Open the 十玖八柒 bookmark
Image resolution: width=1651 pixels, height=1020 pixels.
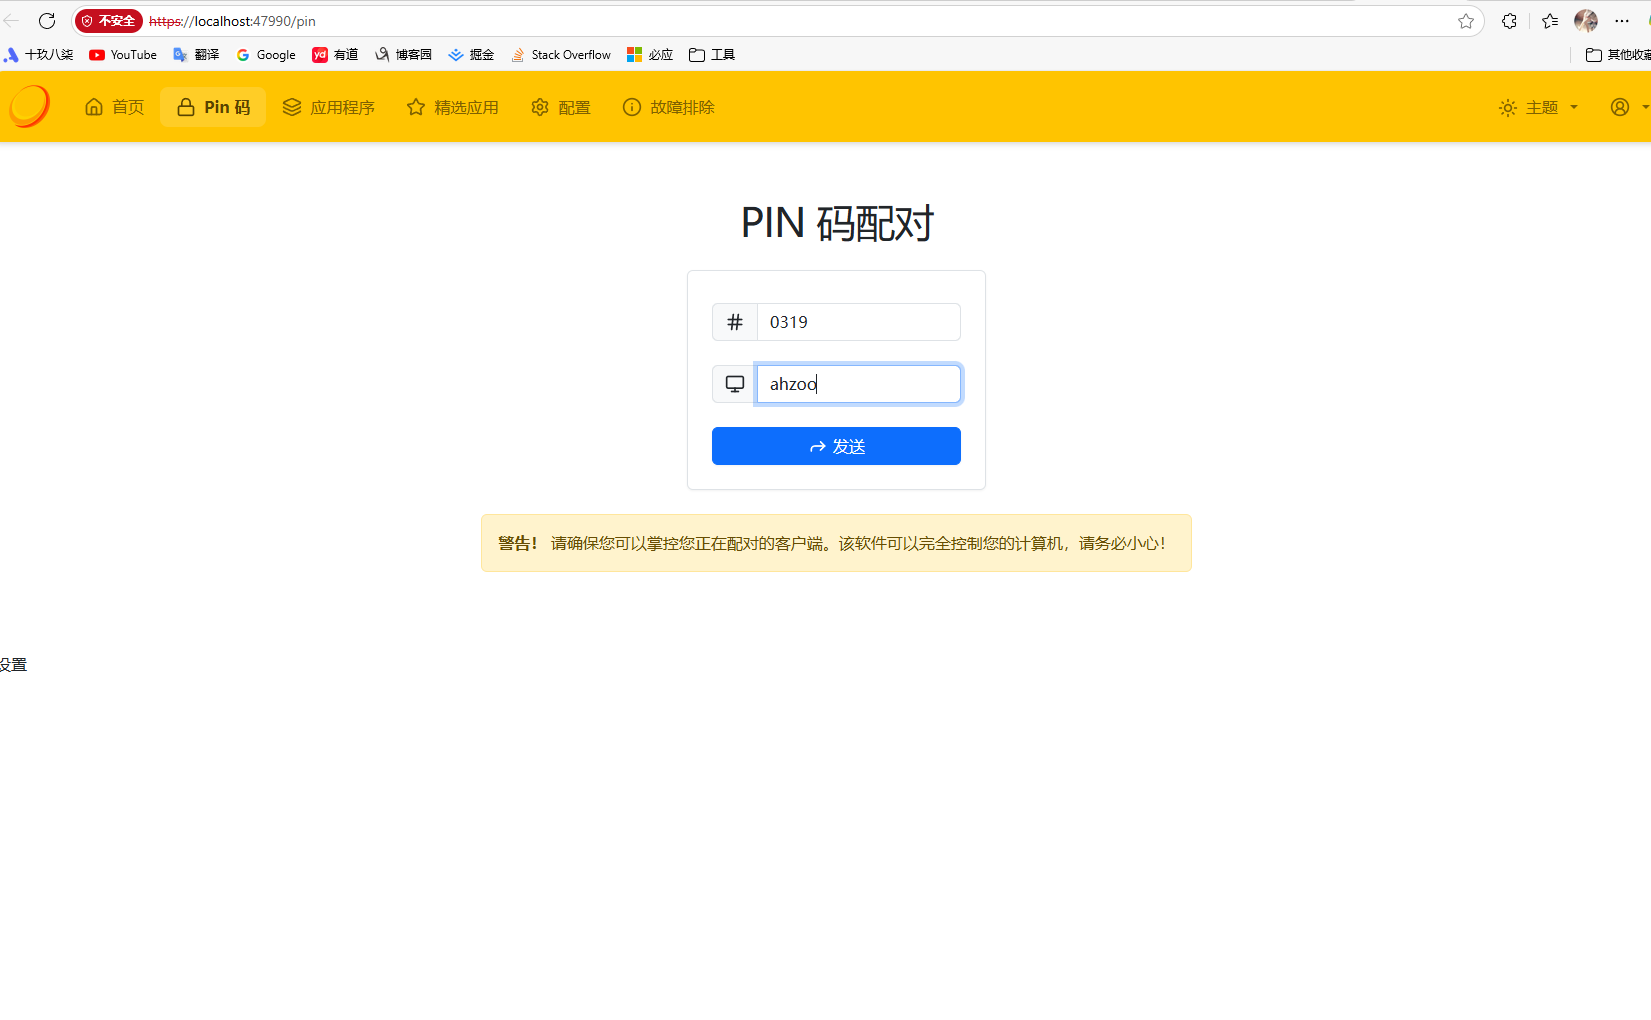[38, 55]
